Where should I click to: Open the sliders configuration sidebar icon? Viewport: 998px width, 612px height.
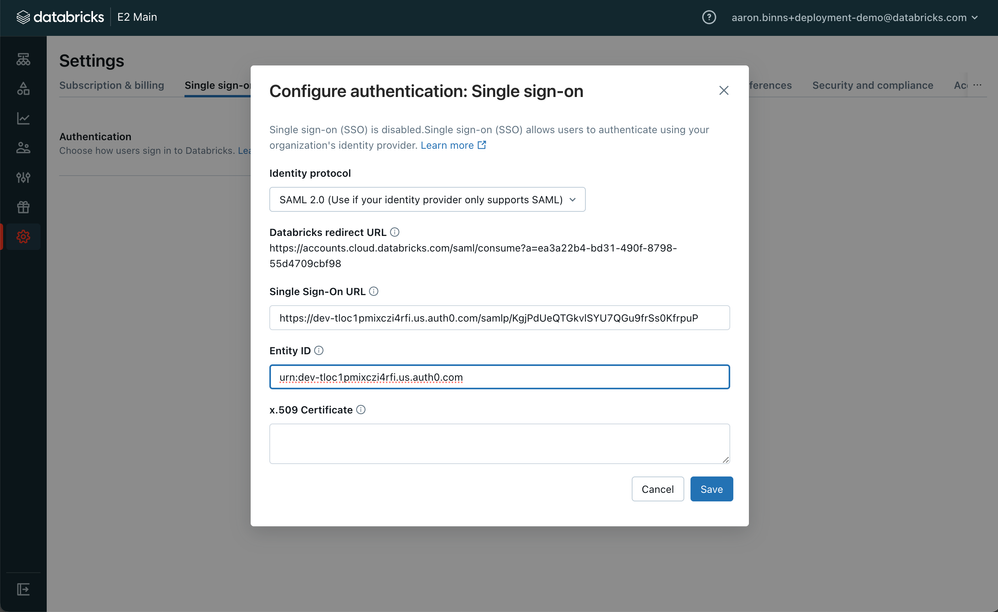(x=23, y=177)
